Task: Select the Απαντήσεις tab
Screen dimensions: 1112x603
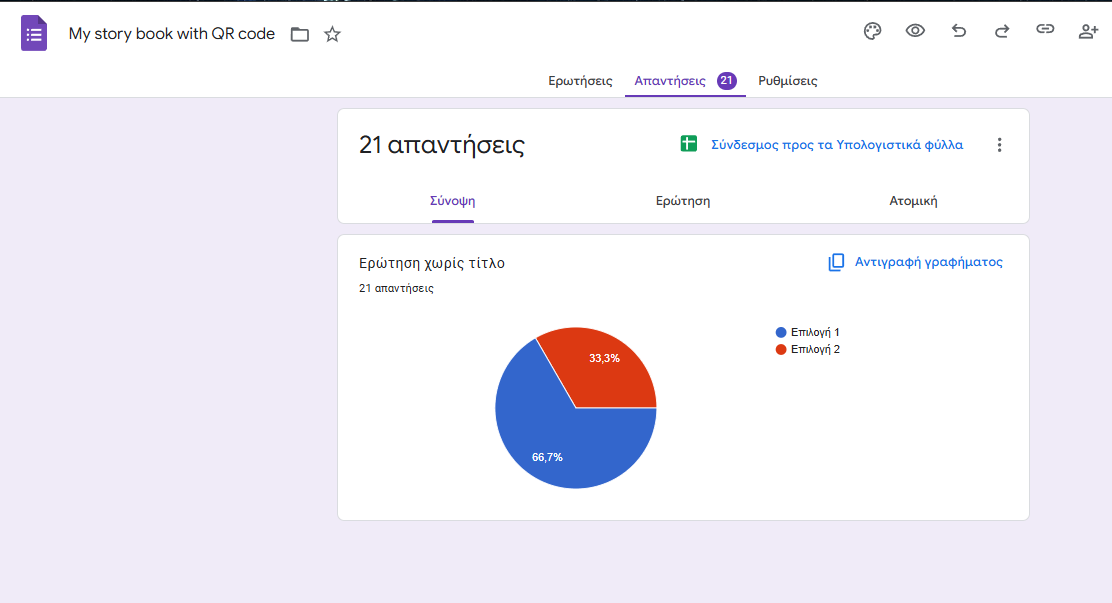Action: 670,81
